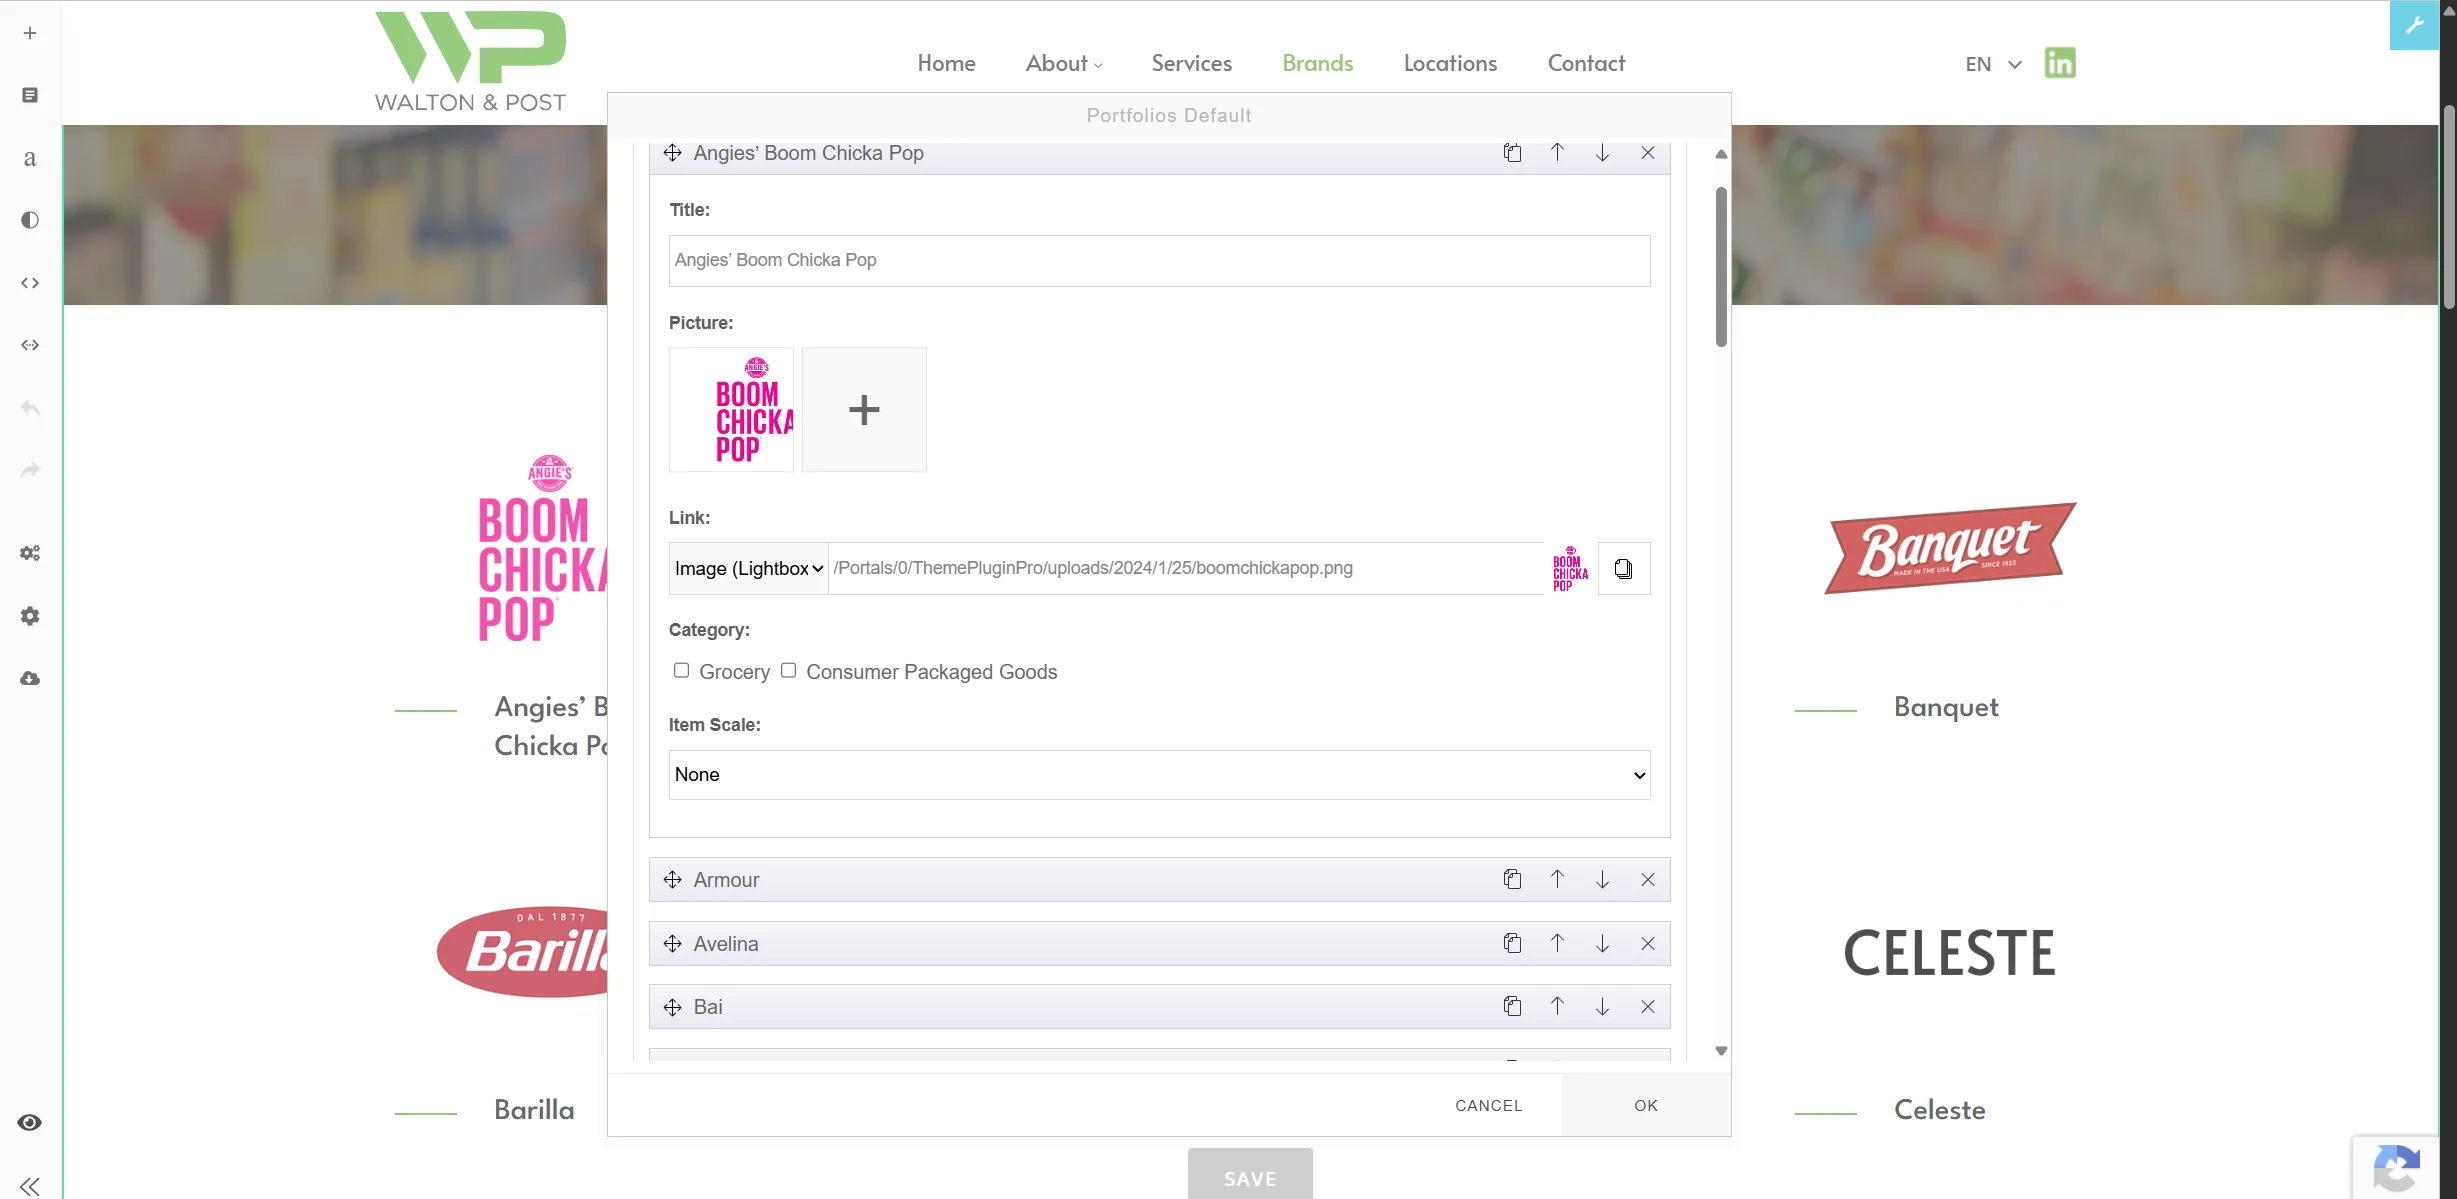Click the small Boom Chicka Pop link preview
Viewport: 2457px width, 1199px height.
tap(1570, 569)
